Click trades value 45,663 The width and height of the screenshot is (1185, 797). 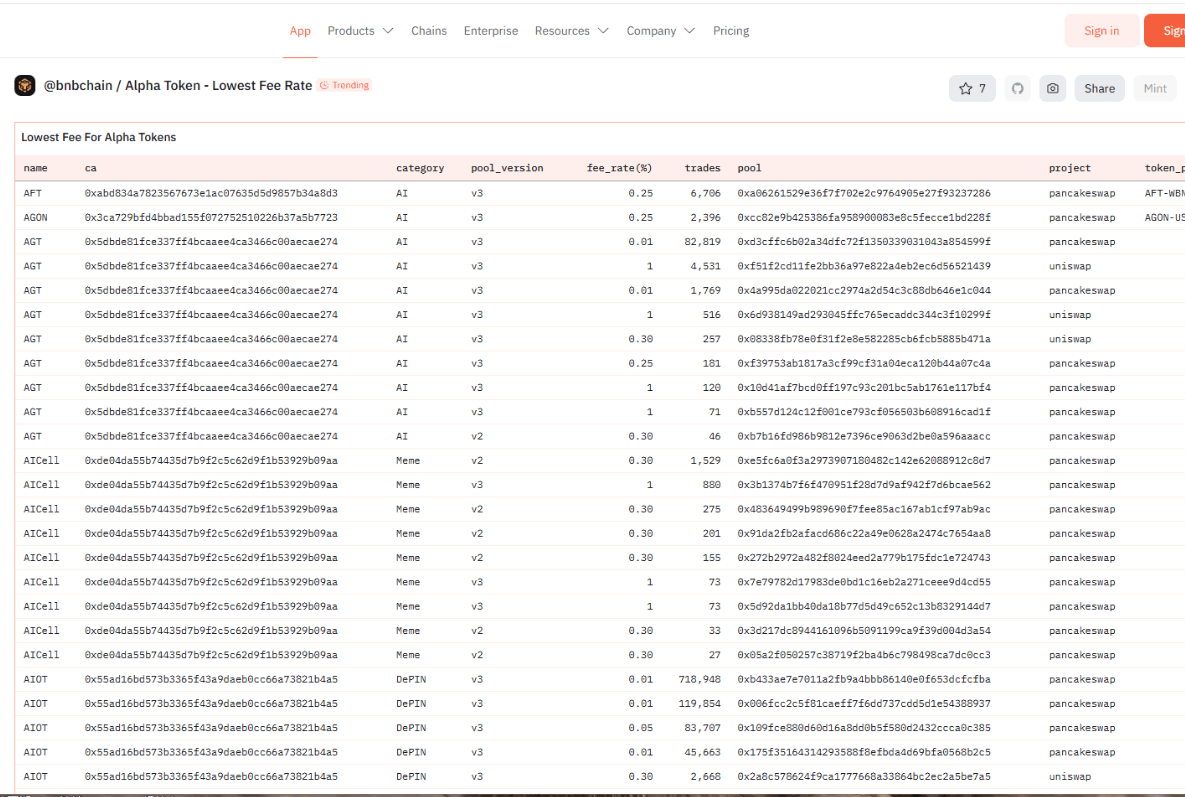tap(702, 752)
